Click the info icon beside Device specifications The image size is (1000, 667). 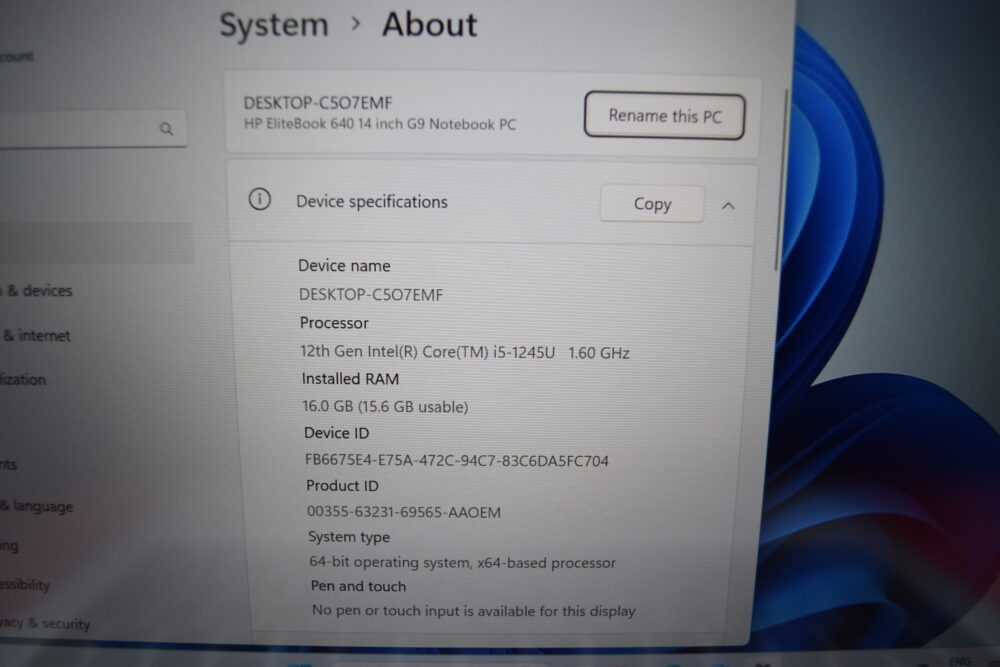click(260, 200)
